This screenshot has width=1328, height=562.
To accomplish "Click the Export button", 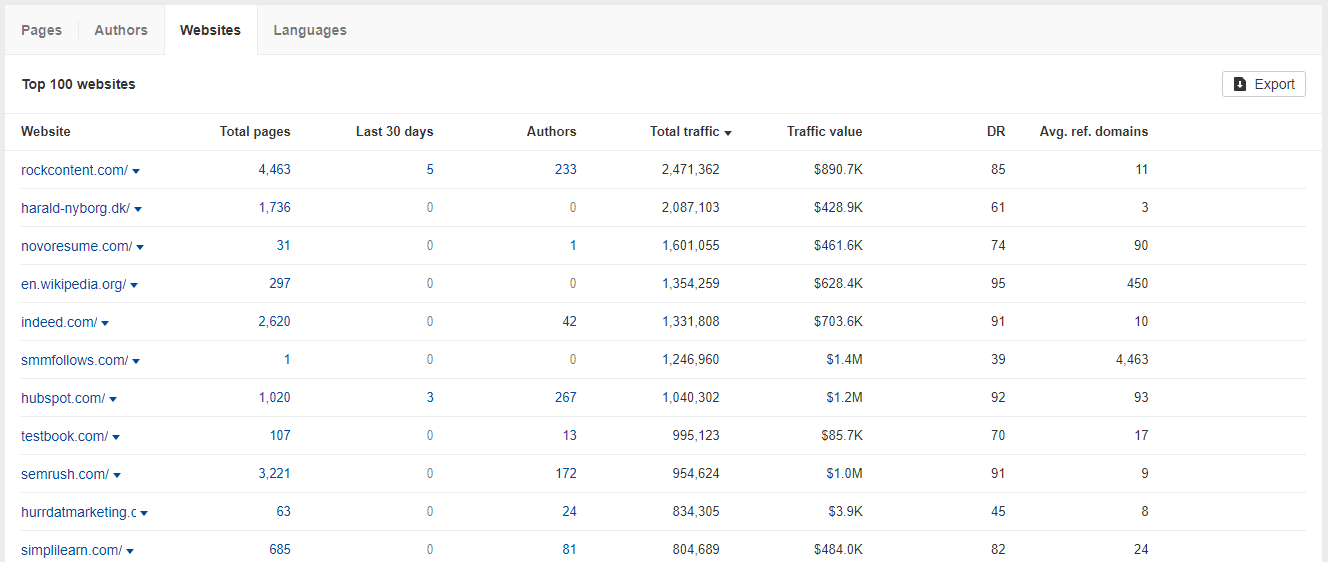I will [x=1264, y=84].
